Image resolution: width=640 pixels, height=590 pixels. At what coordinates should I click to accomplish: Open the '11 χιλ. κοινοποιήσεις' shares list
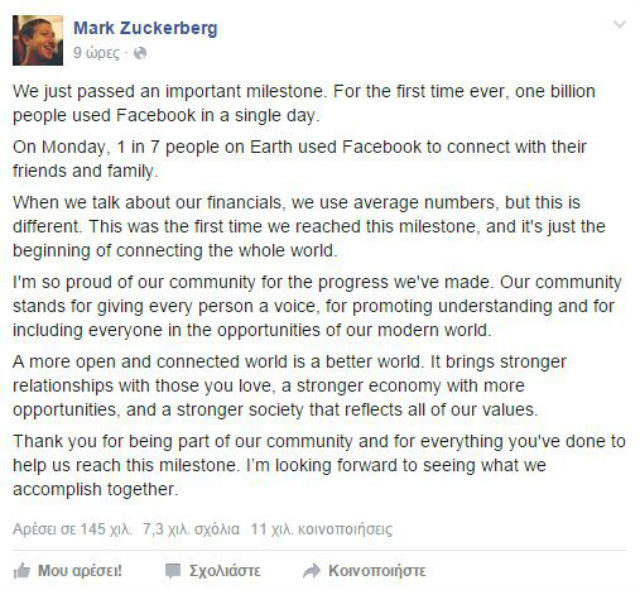[322, 529]
